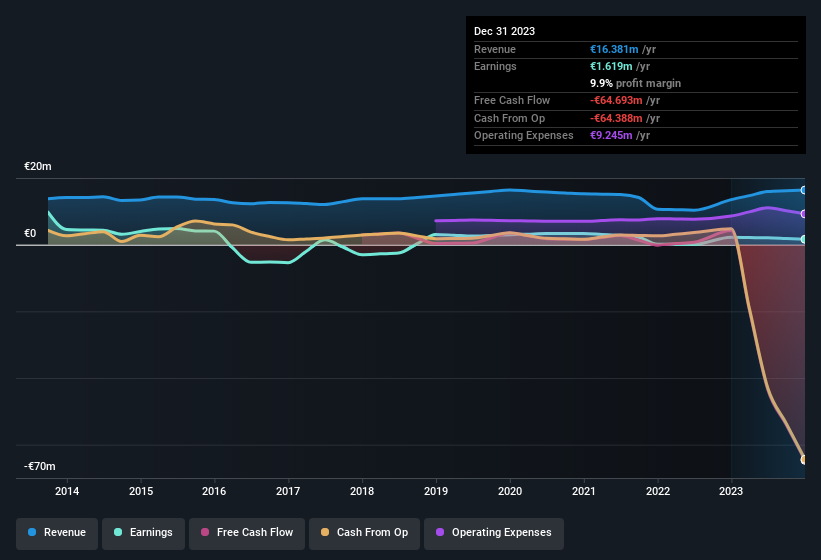Toggle the Revenue legend button
821x560 pixels.
tap(57, 533)
